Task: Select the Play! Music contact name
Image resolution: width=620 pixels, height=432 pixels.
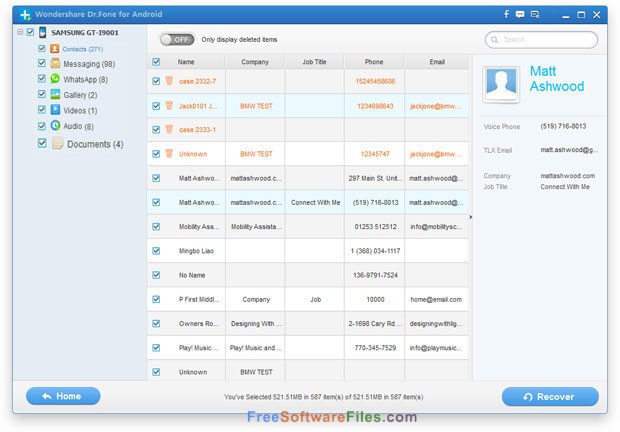Action: click(198, 348)
